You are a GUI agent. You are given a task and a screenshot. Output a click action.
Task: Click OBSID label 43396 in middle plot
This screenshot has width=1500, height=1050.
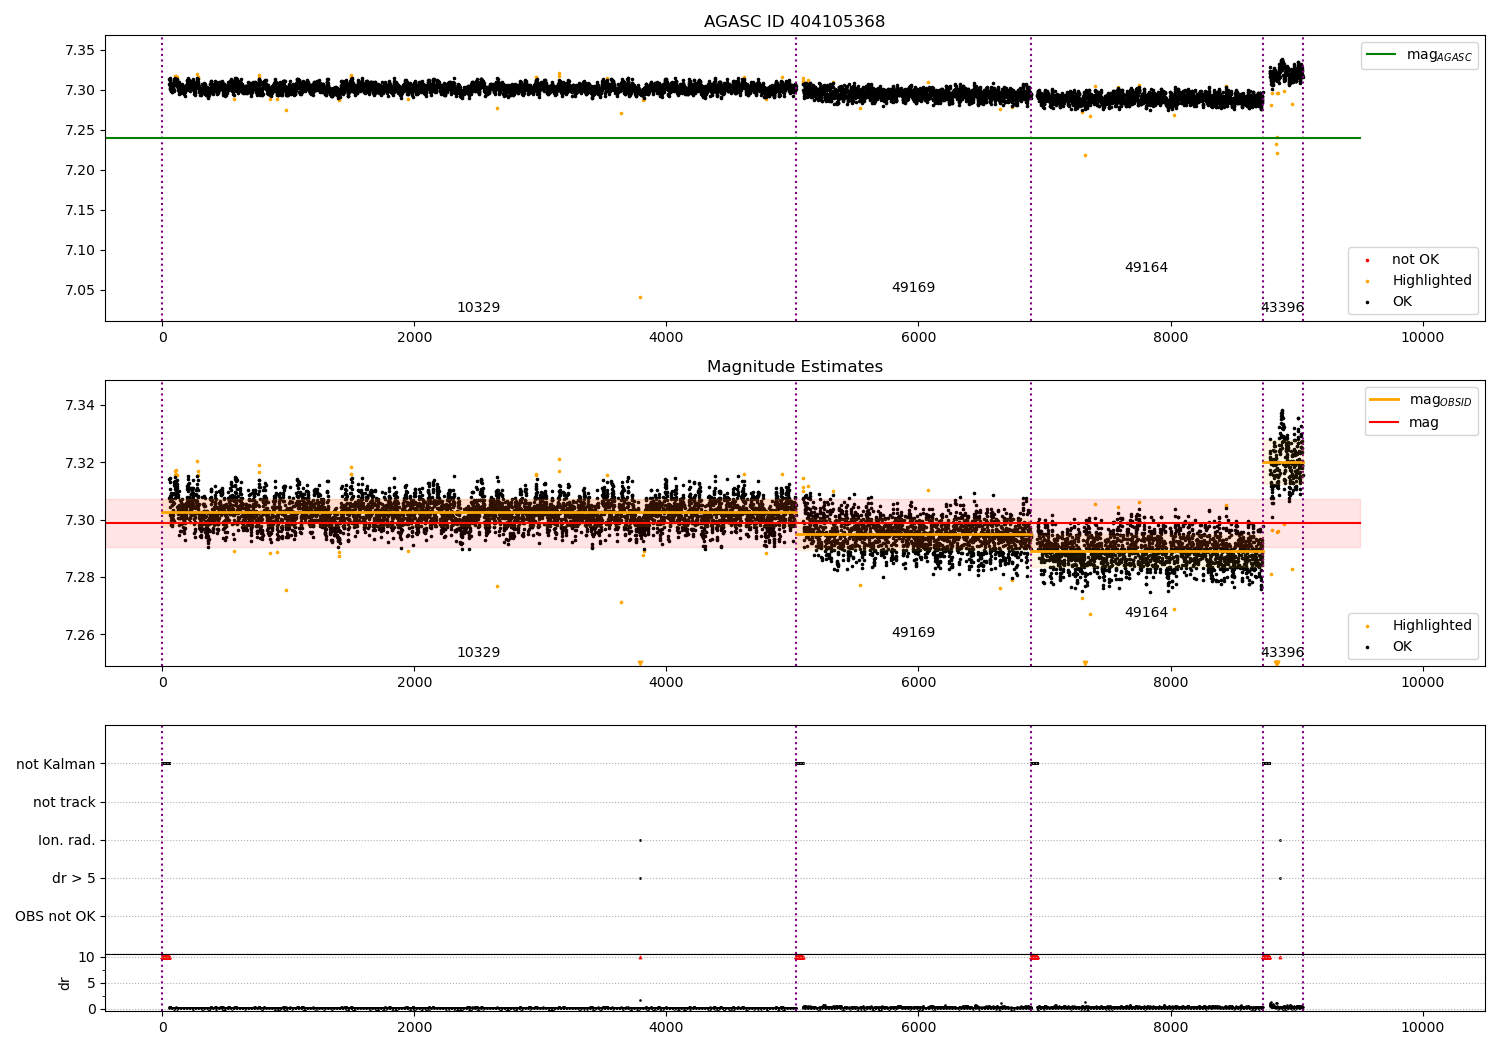point(1282,653)
